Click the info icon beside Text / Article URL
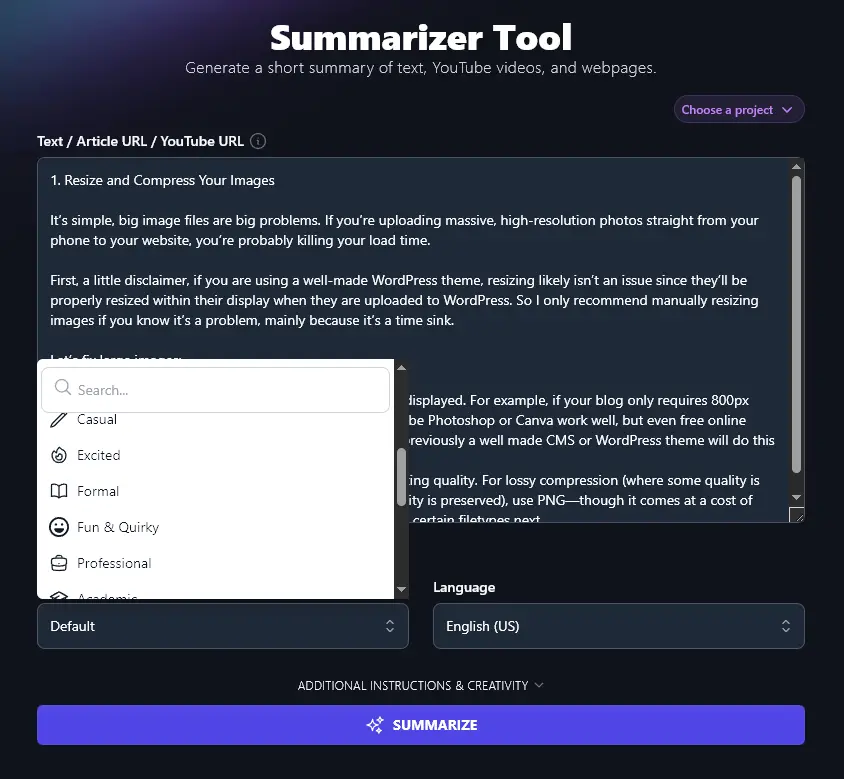 [257, 141]
